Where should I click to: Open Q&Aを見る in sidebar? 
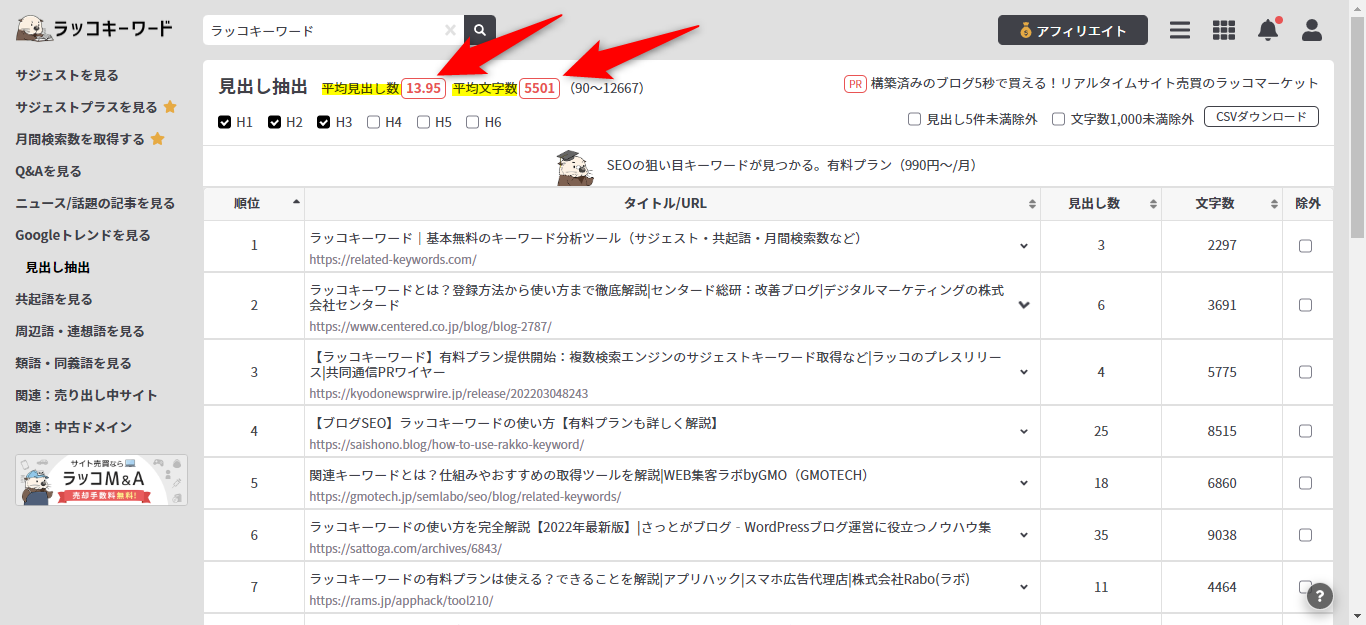pos(48,171)
